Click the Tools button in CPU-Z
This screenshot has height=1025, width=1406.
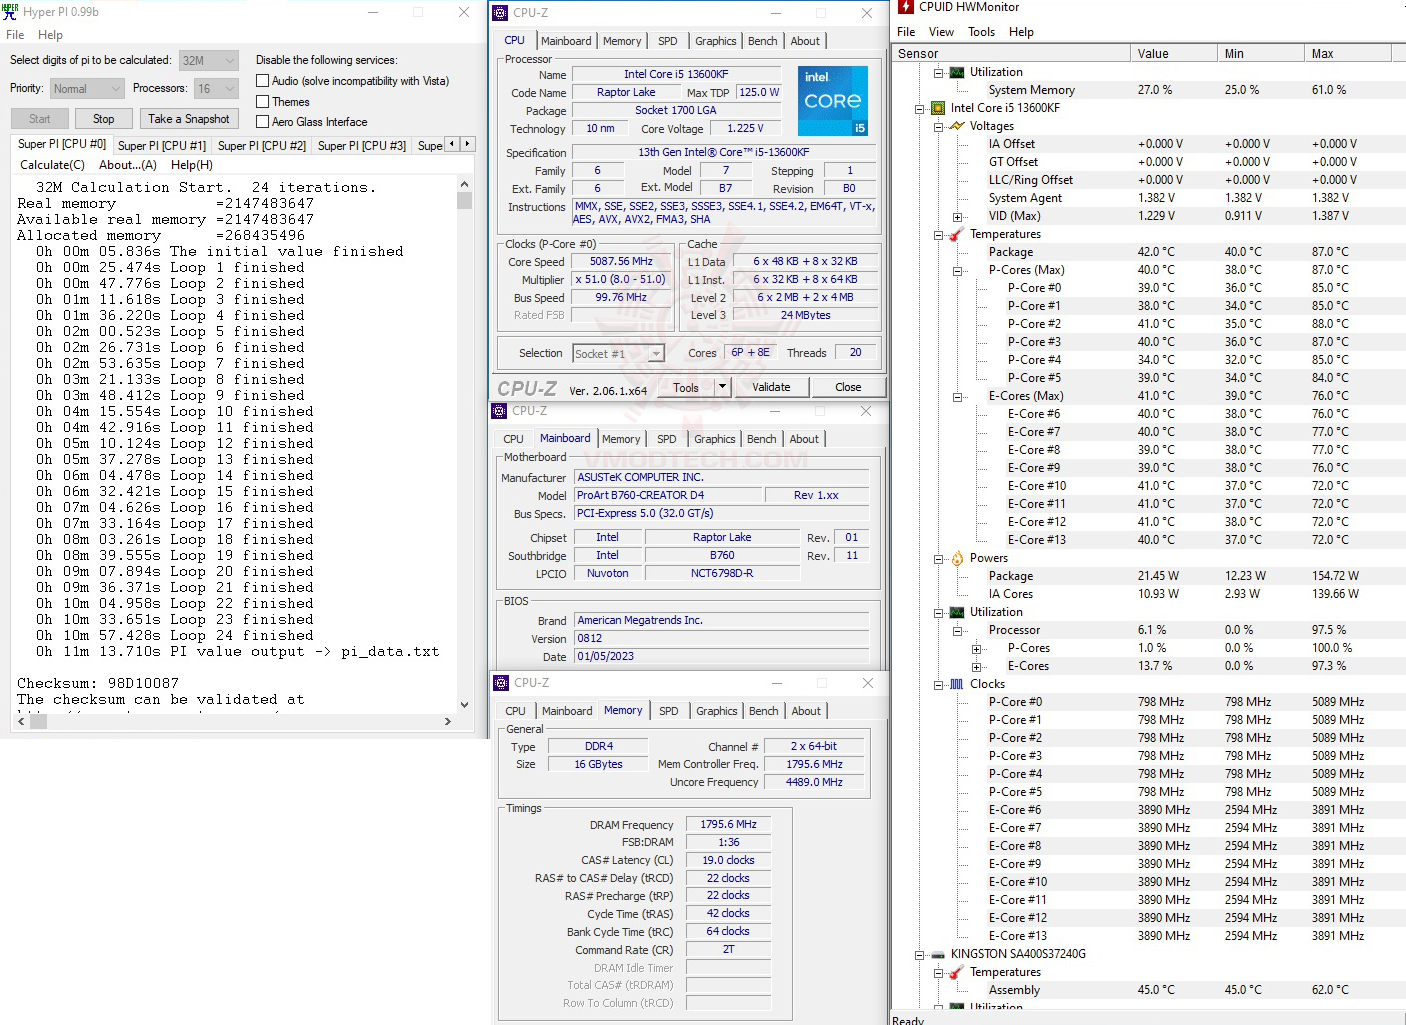[x=686, y=387]
